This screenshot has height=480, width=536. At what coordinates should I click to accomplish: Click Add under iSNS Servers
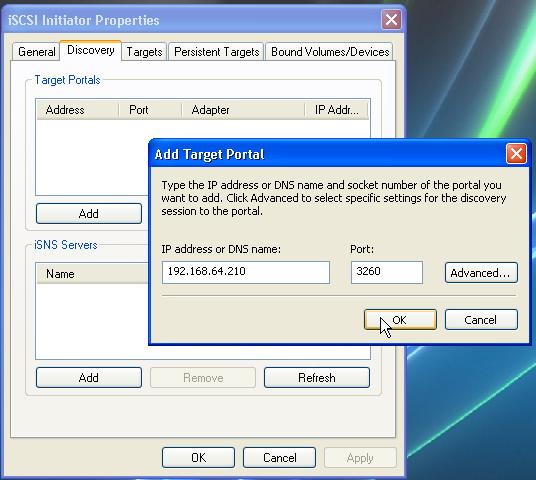point(89,377)
